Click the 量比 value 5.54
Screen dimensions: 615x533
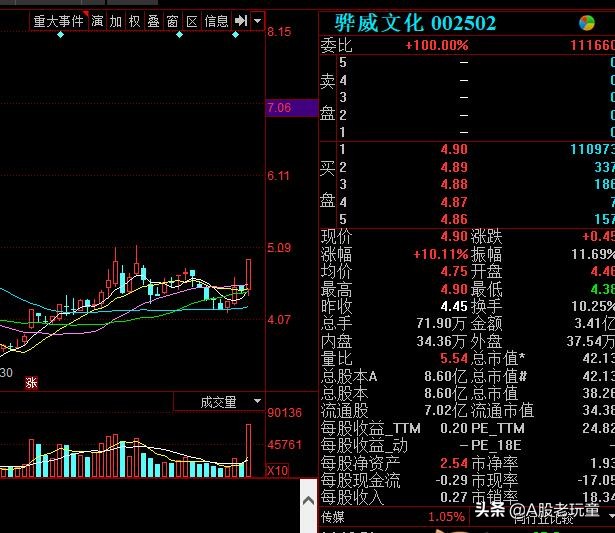point(454,358)
